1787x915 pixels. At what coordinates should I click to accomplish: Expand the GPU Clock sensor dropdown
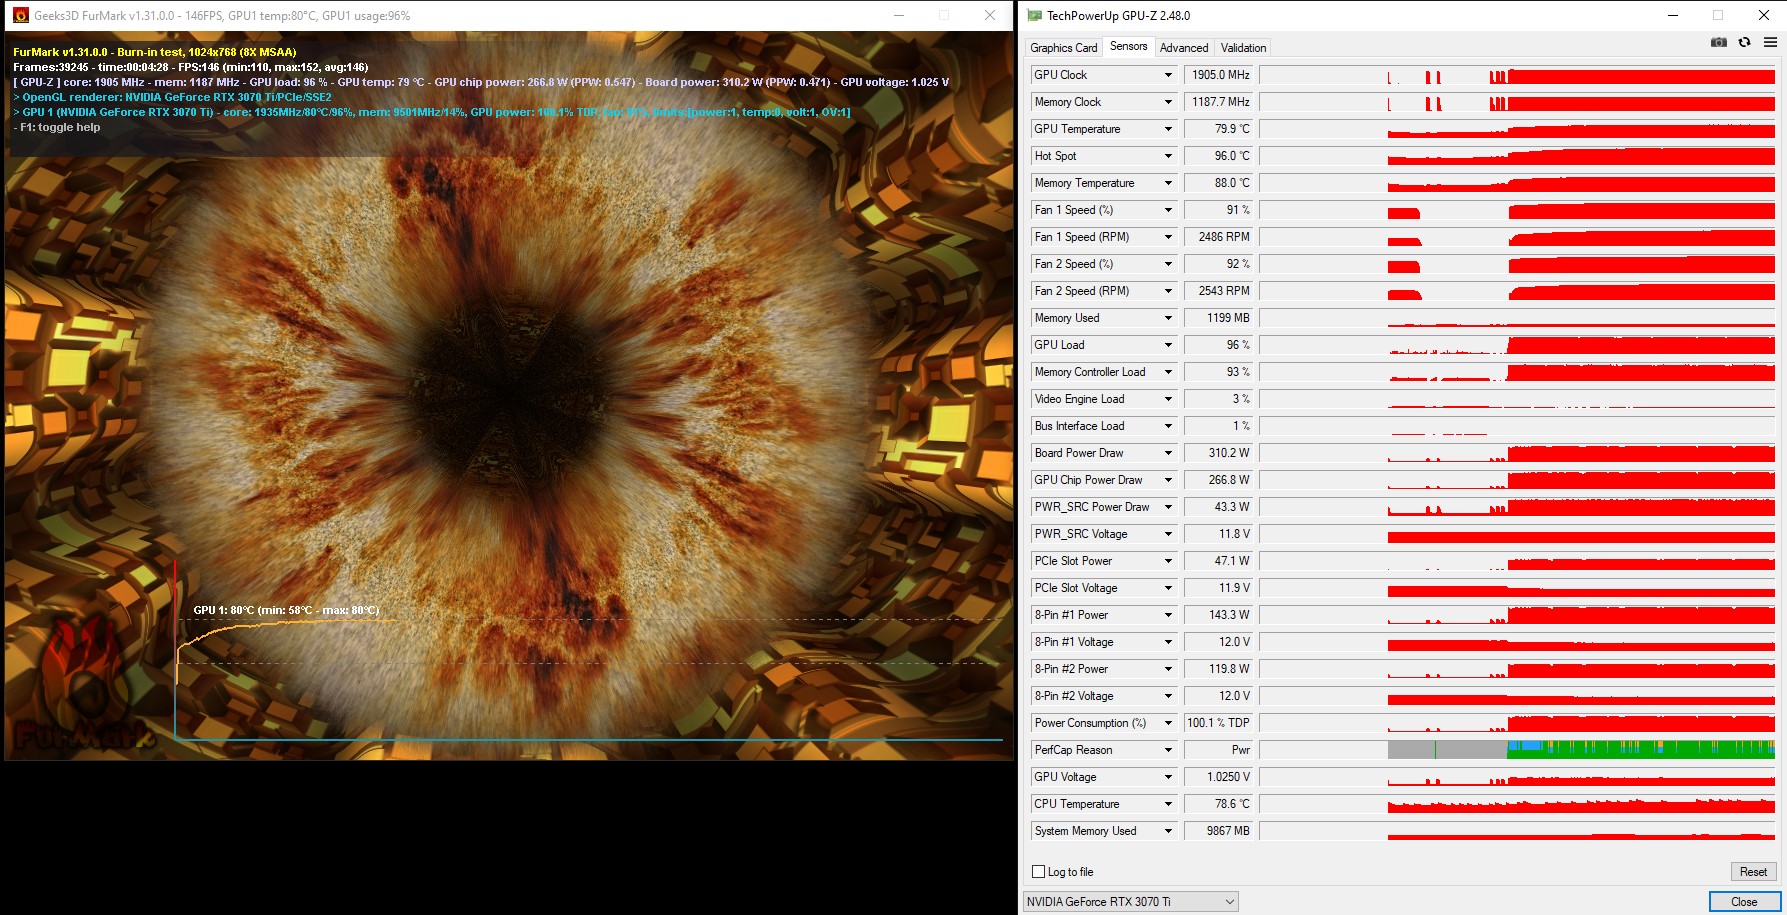(1168, 75)
